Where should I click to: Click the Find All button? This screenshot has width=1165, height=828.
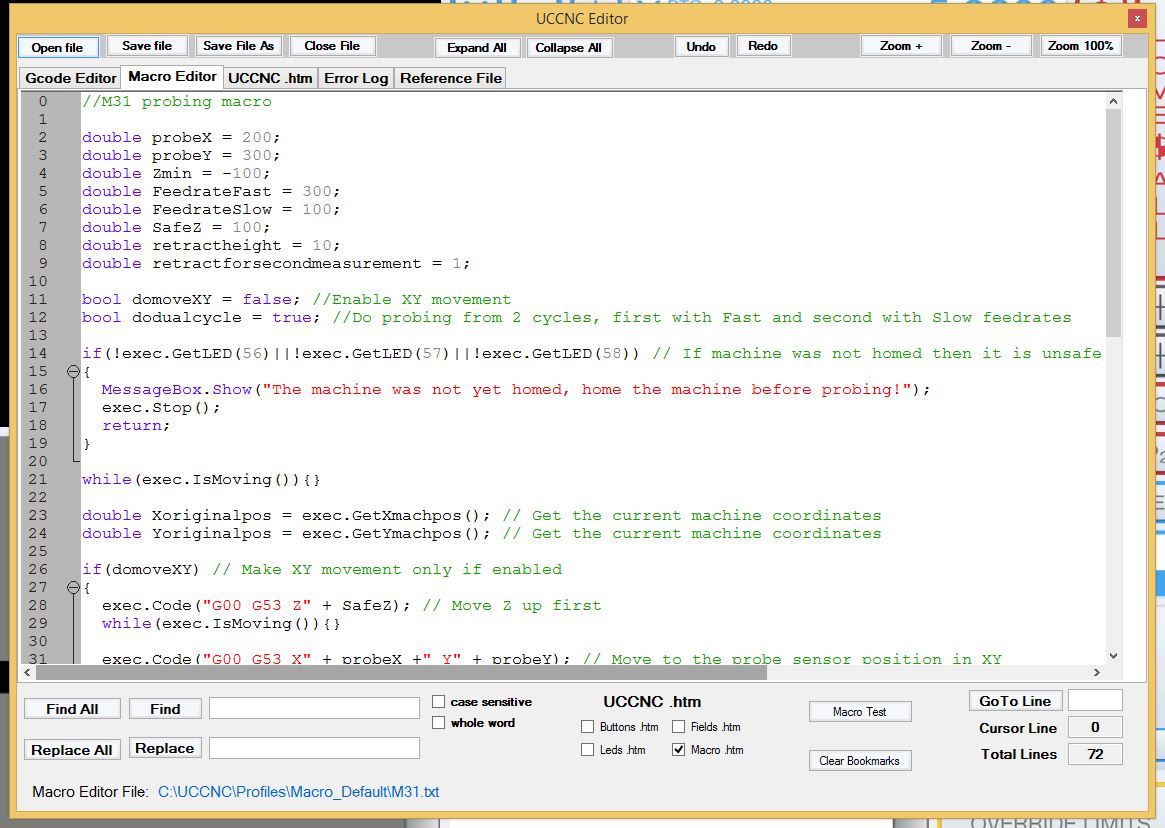72,709
